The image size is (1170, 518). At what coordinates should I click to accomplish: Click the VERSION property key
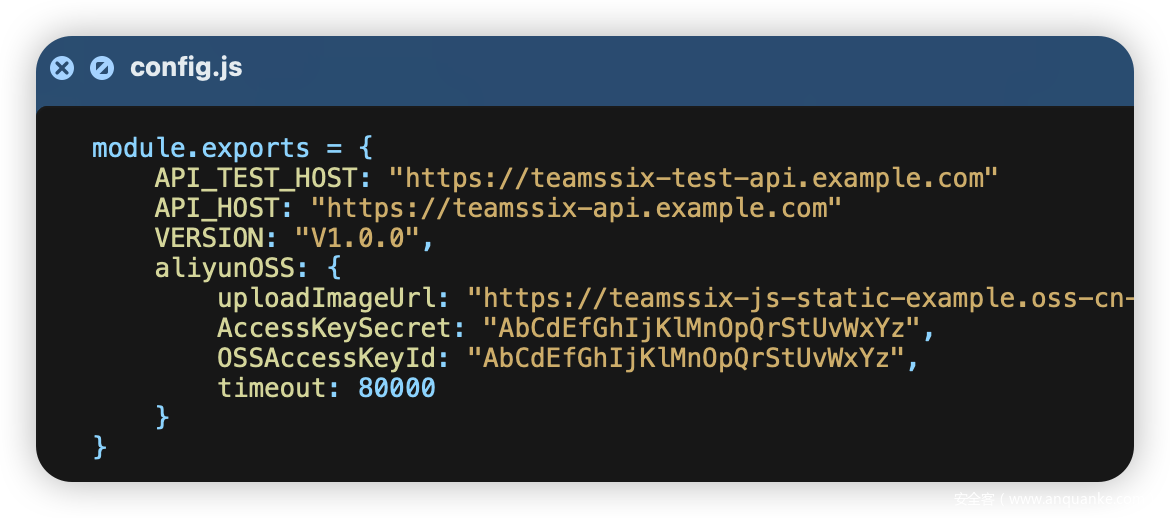[208, 239]
